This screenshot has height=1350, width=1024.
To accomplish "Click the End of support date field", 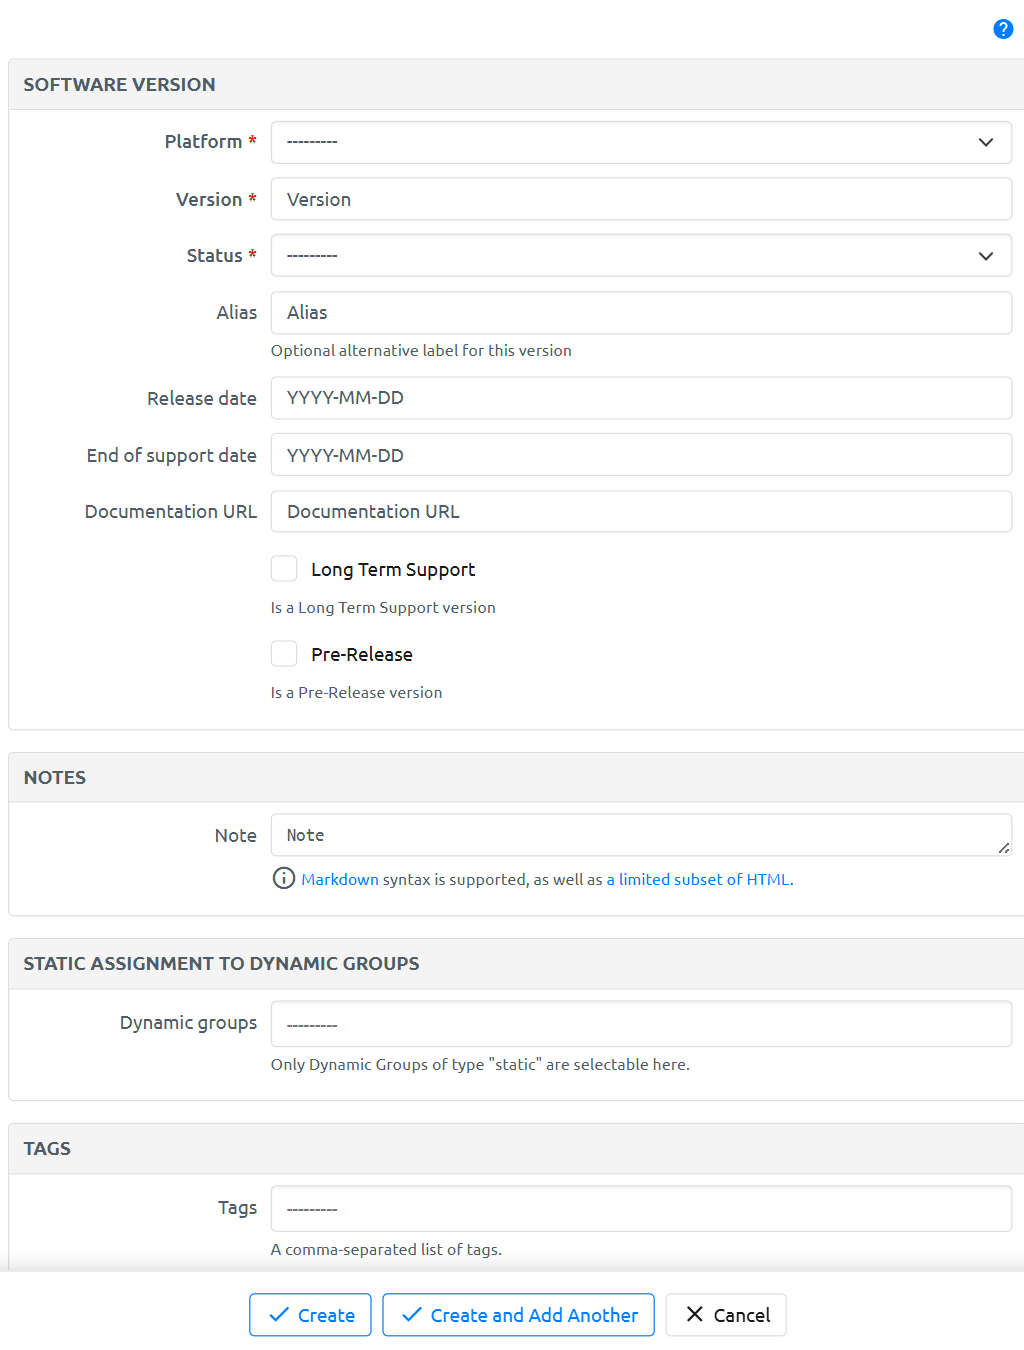I will tap(641, 455).
